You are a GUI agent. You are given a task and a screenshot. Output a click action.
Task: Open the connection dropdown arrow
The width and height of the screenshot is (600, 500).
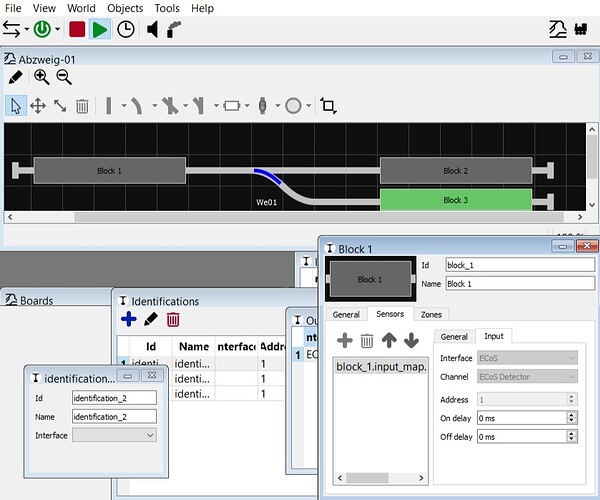pos(26,29)
